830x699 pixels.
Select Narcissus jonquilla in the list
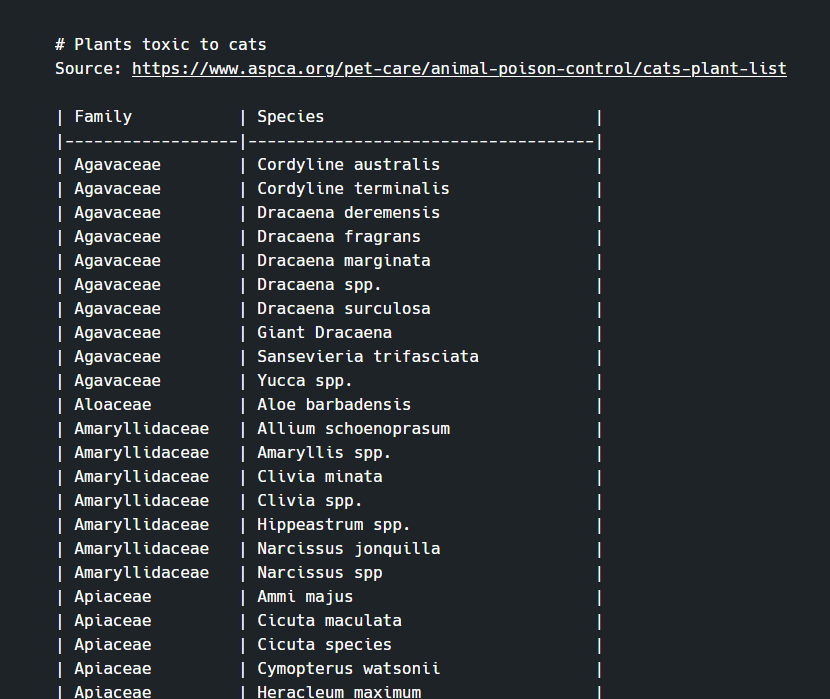click(x=348, y=548)
